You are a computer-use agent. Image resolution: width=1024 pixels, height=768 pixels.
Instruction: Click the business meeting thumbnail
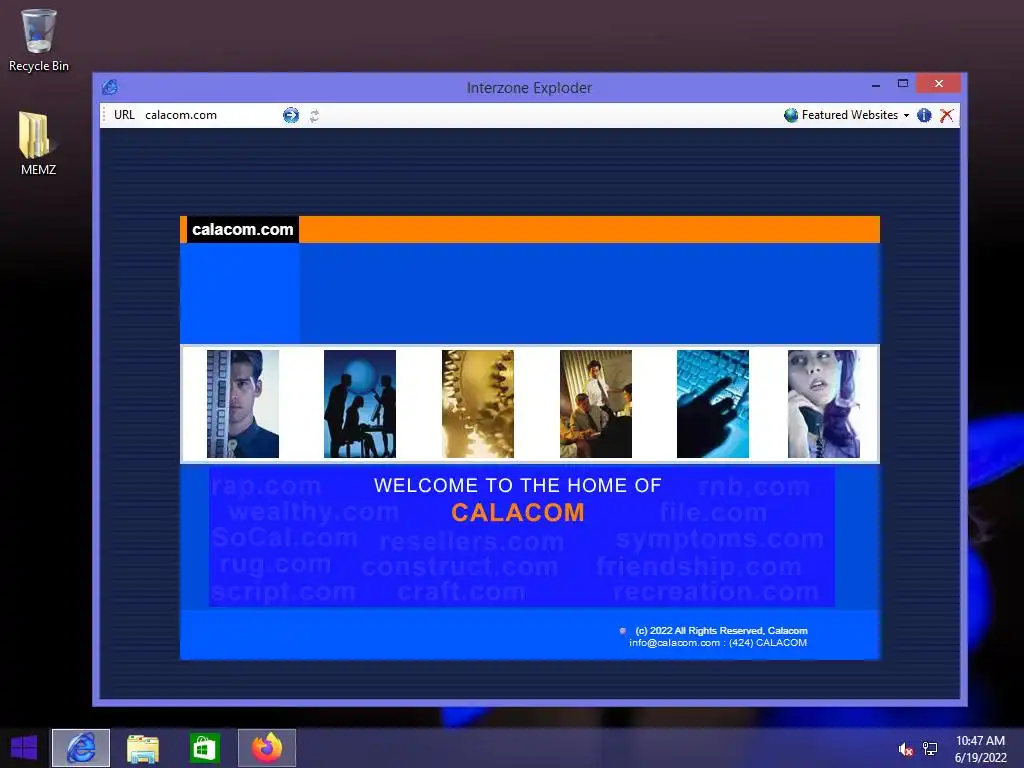pos(596,404)
